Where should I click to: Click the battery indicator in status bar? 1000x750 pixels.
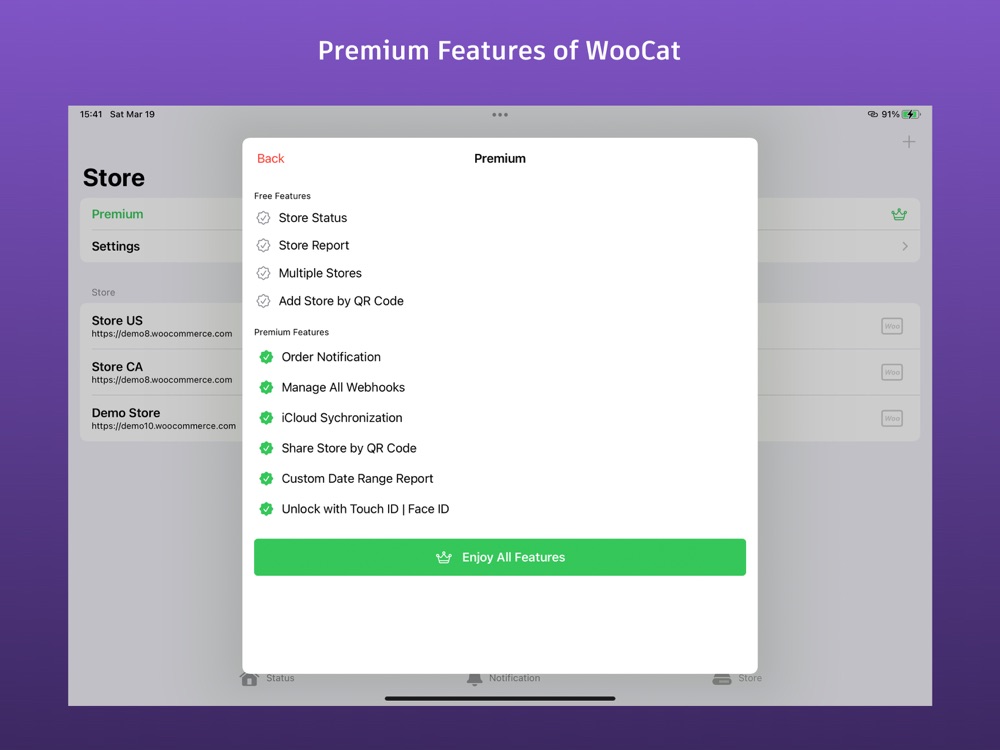pos(911,114)
